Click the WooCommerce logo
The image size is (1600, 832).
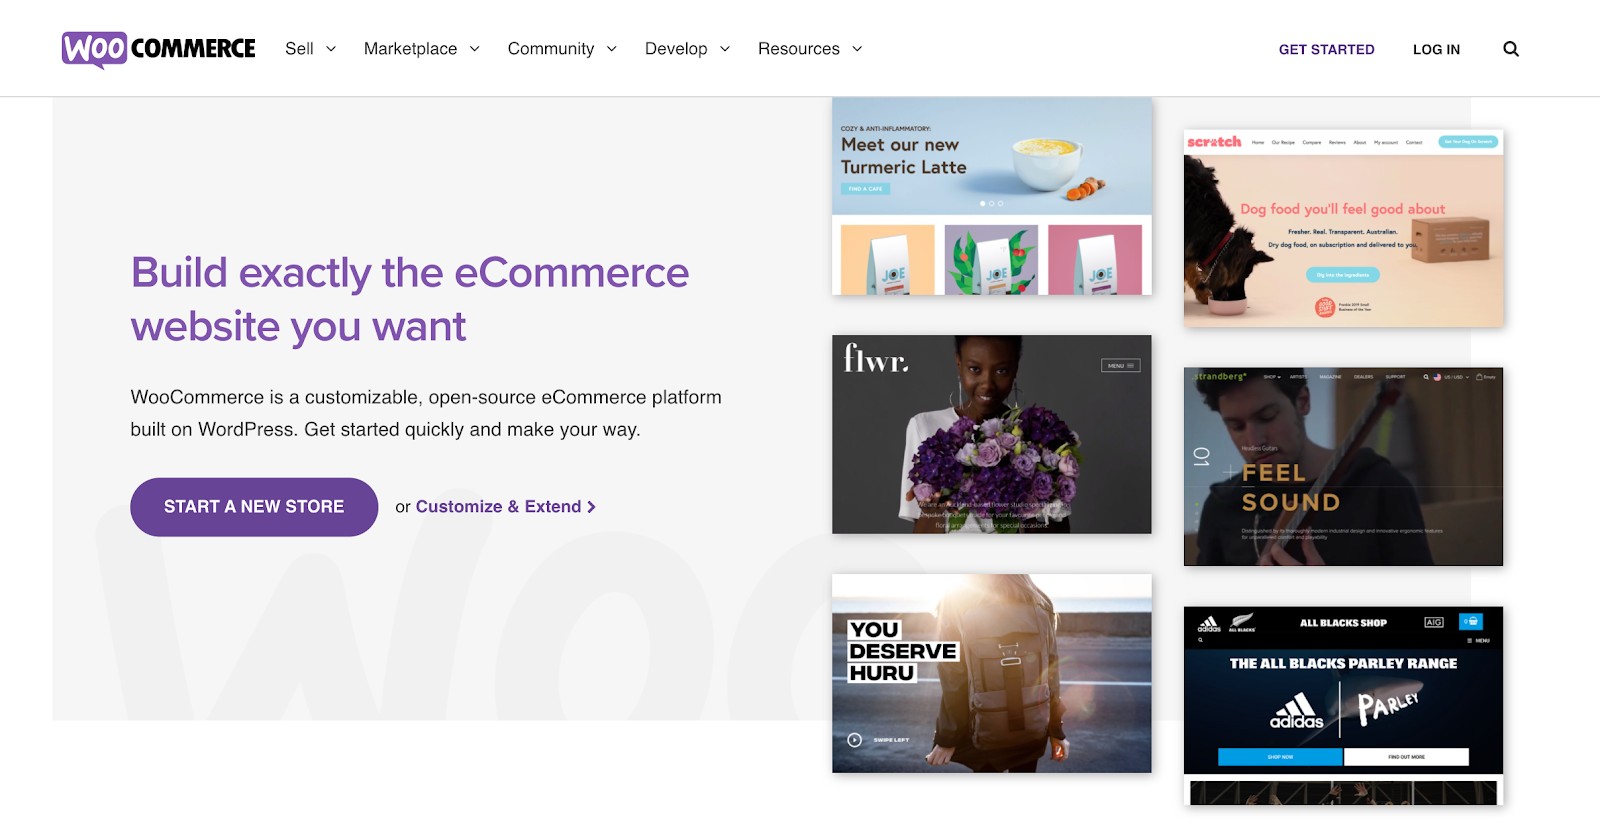point(158,49)
